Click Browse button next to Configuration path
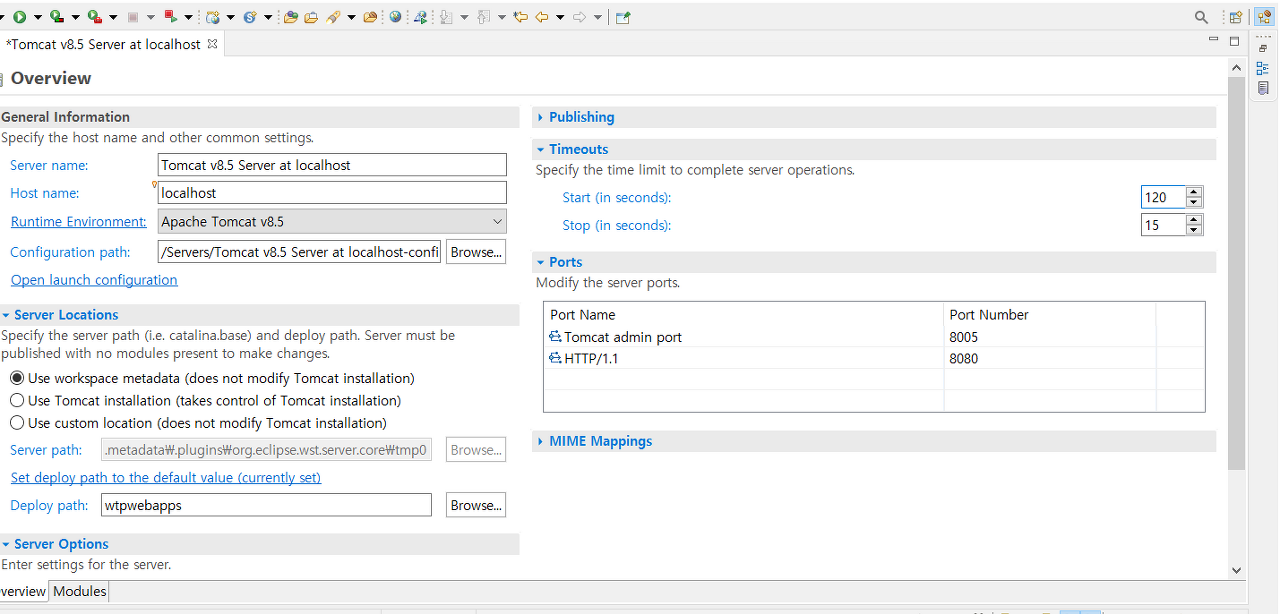 click(476, 252)
